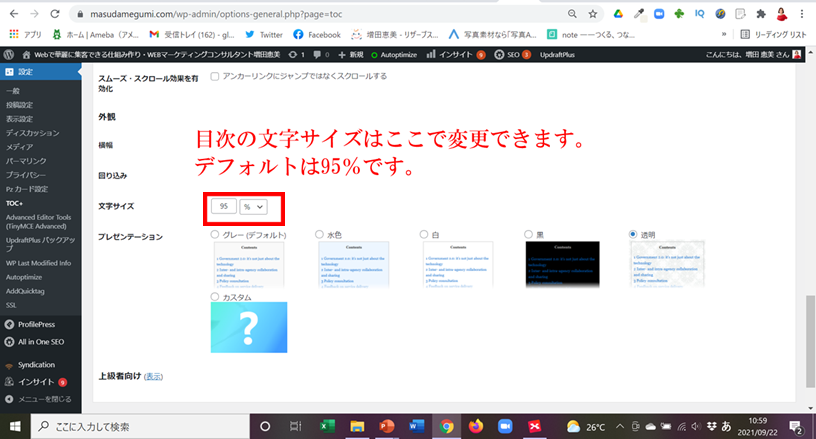Select the カスタム presentation radio
Screen dimensions: 816x439
click(214, 296)
